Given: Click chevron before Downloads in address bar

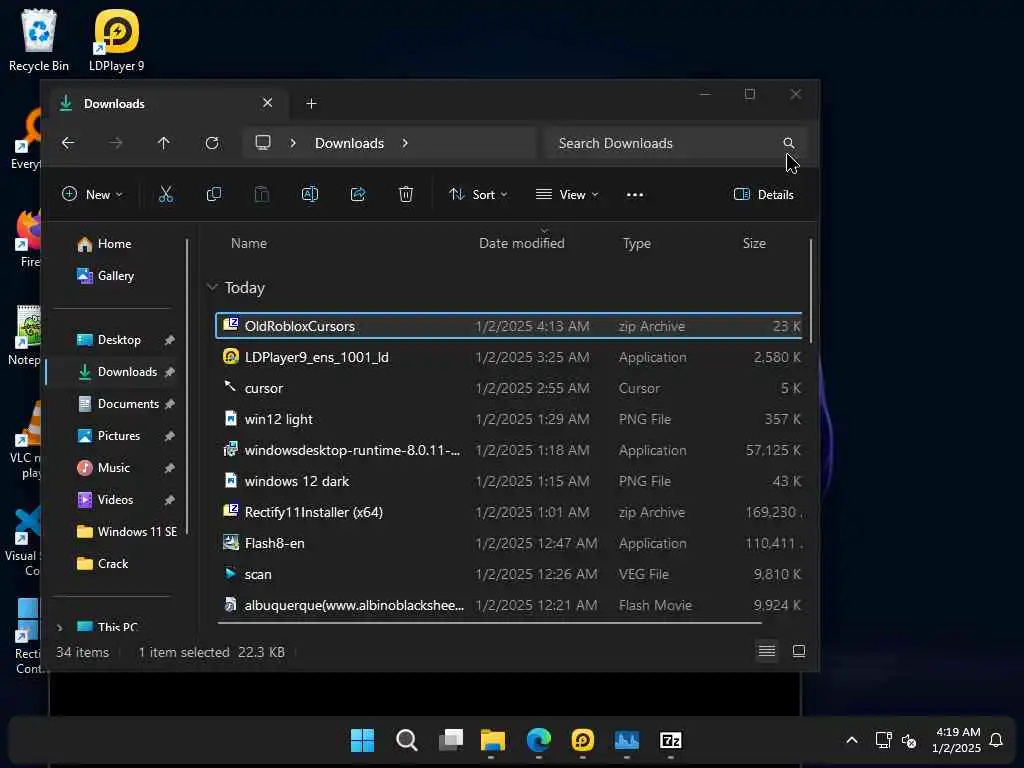Looking at the screenshot, I should (x=293, y=143).
